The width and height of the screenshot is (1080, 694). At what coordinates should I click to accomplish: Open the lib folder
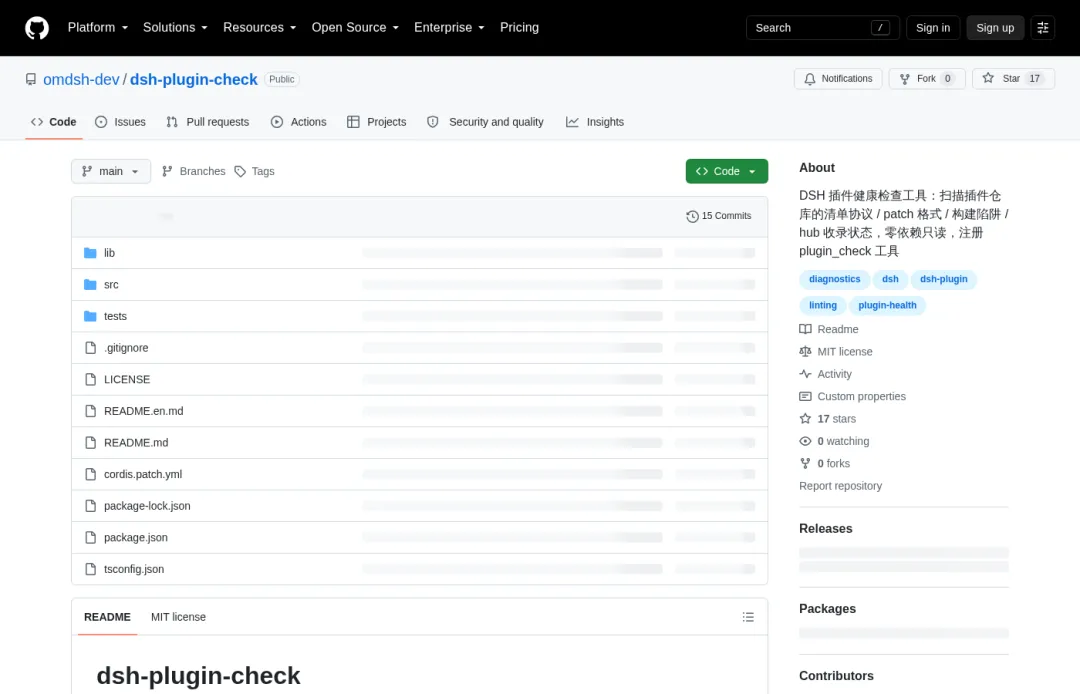(110, 253)
